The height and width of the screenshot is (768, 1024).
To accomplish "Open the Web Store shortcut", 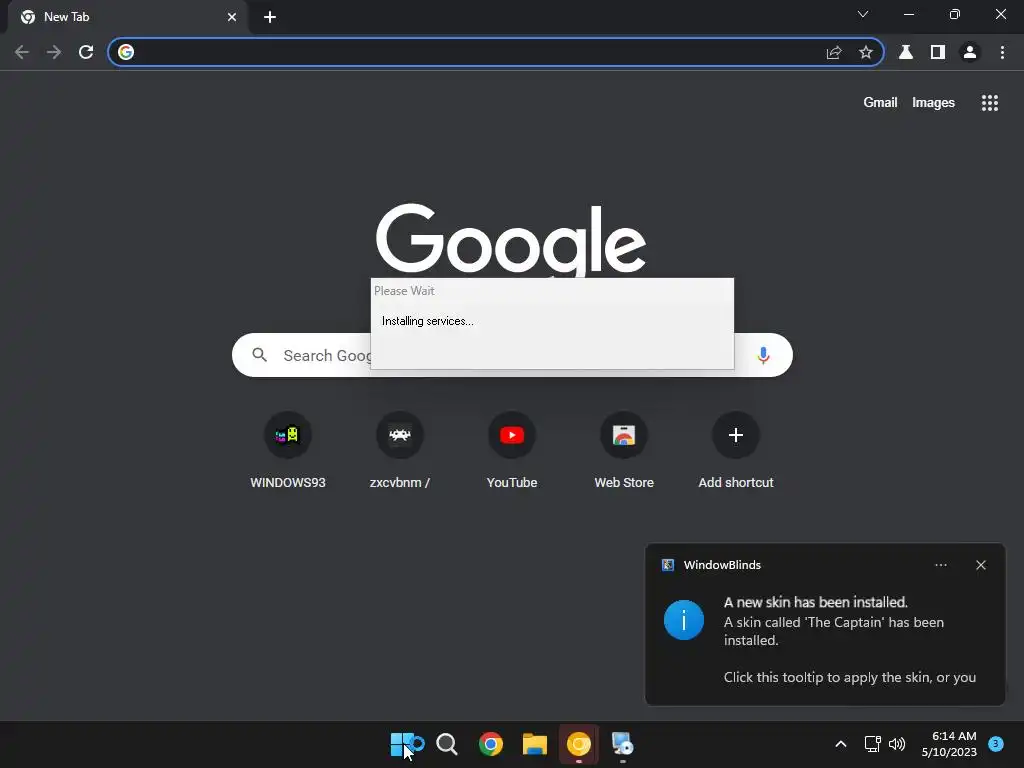I will [624, 451].
